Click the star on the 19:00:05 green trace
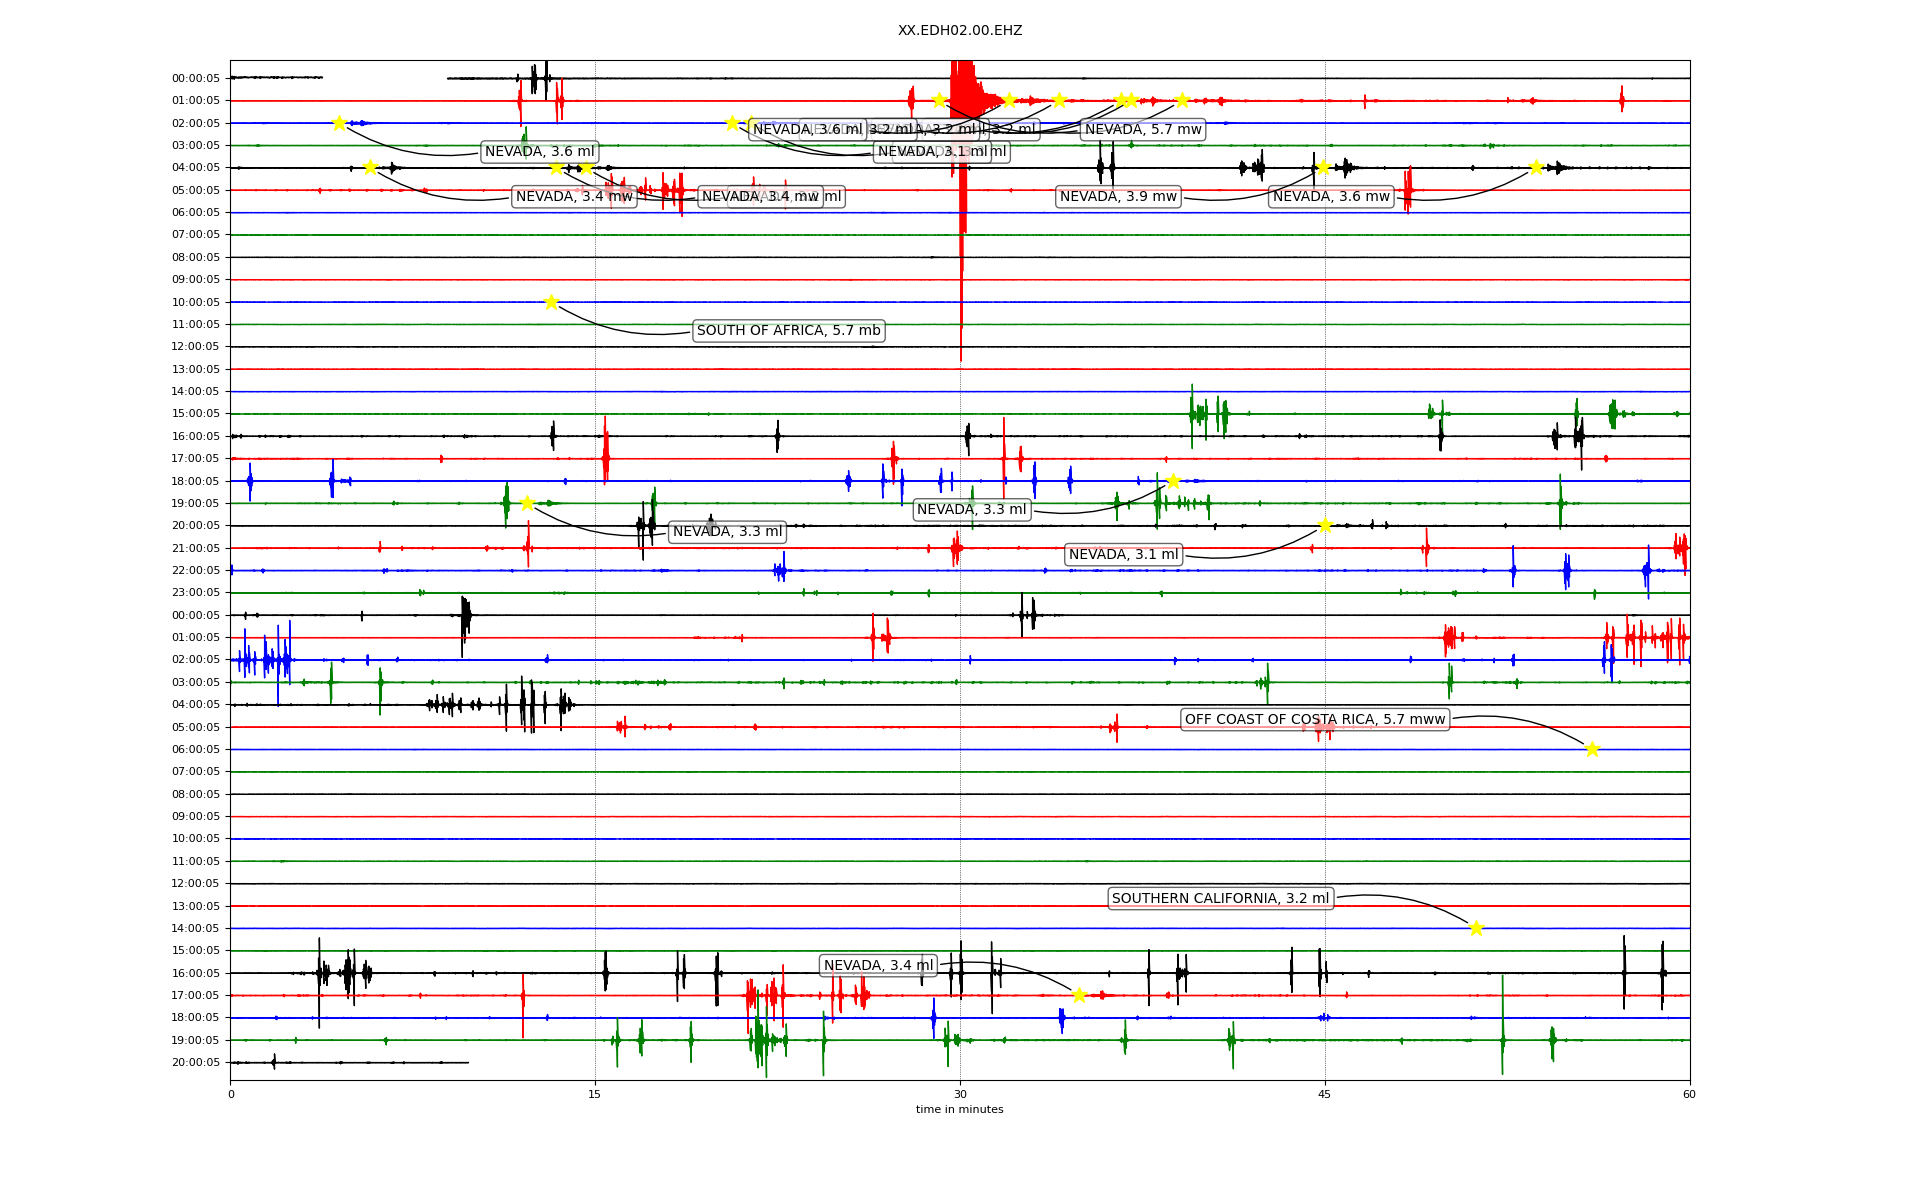Screen dimensions: 1920x1200 pos(527,503)
